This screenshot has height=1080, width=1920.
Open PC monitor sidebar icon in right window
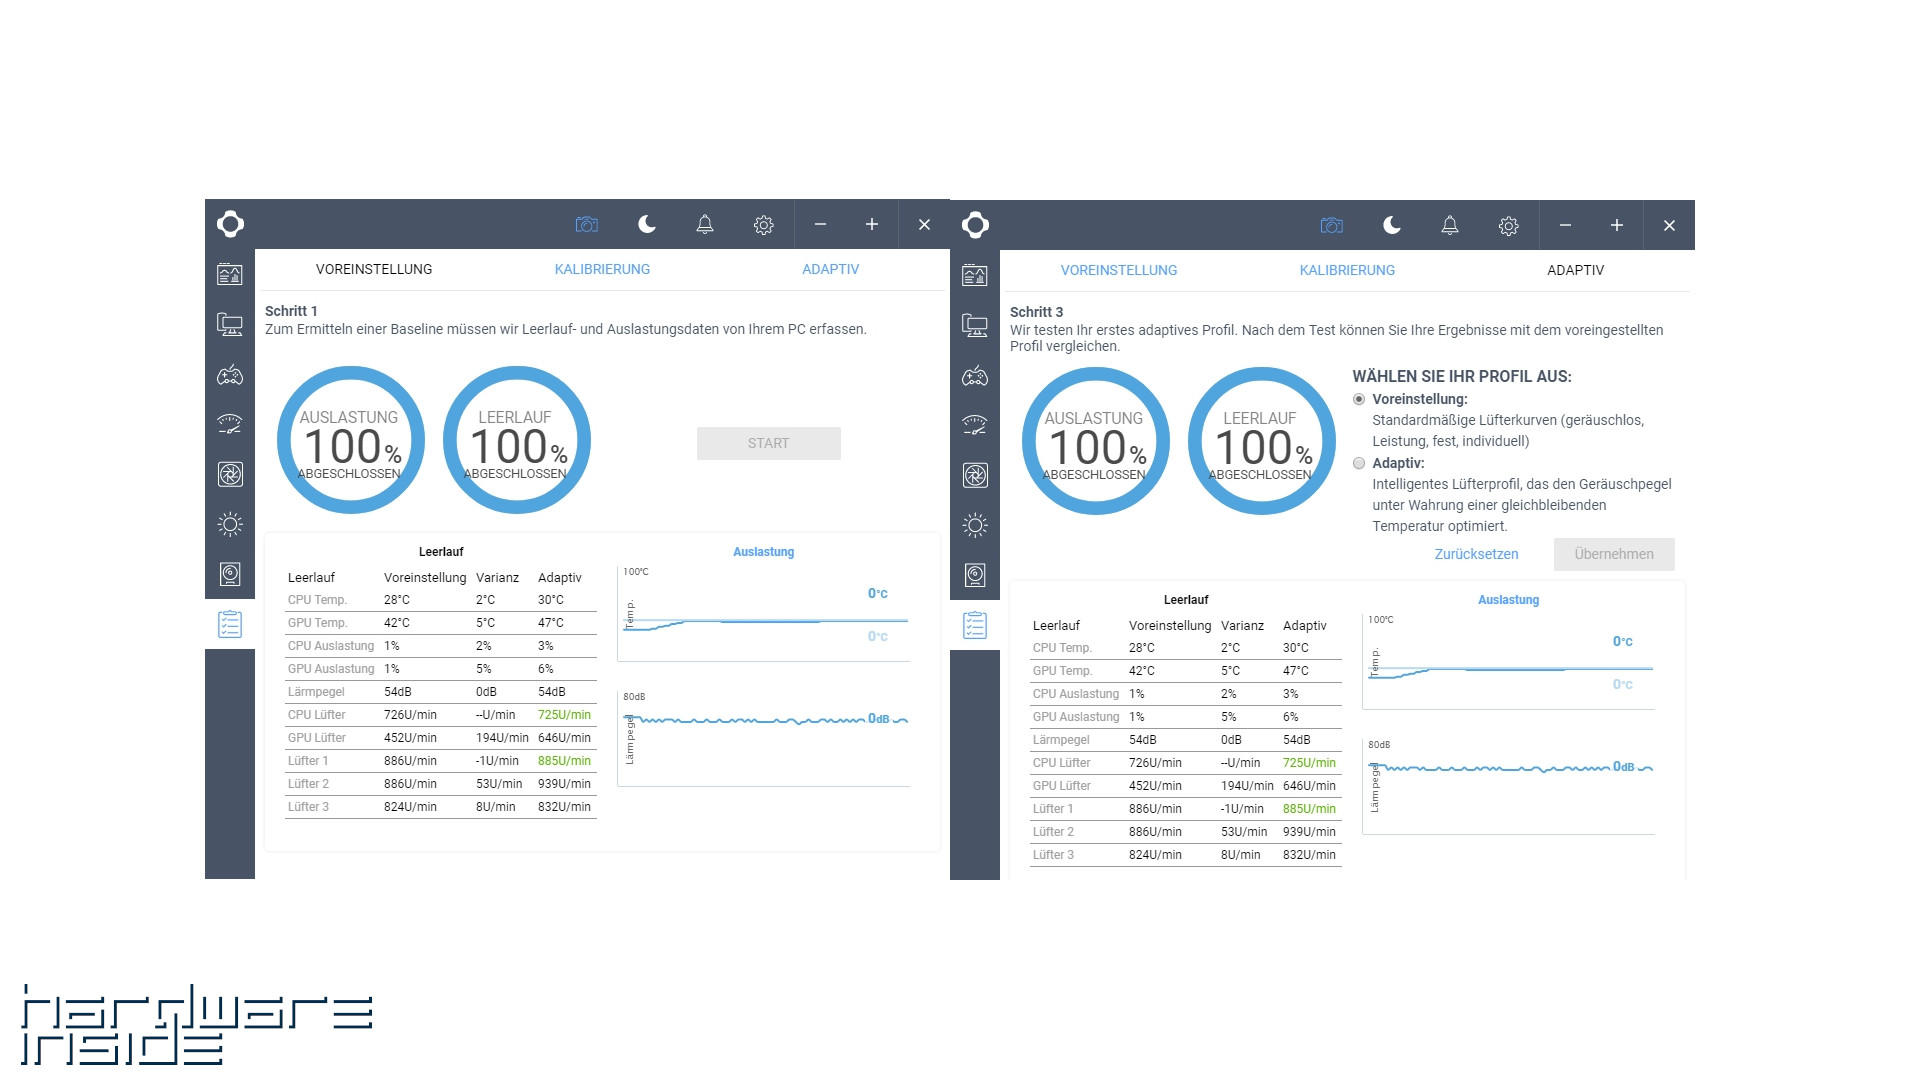(975, 325)
